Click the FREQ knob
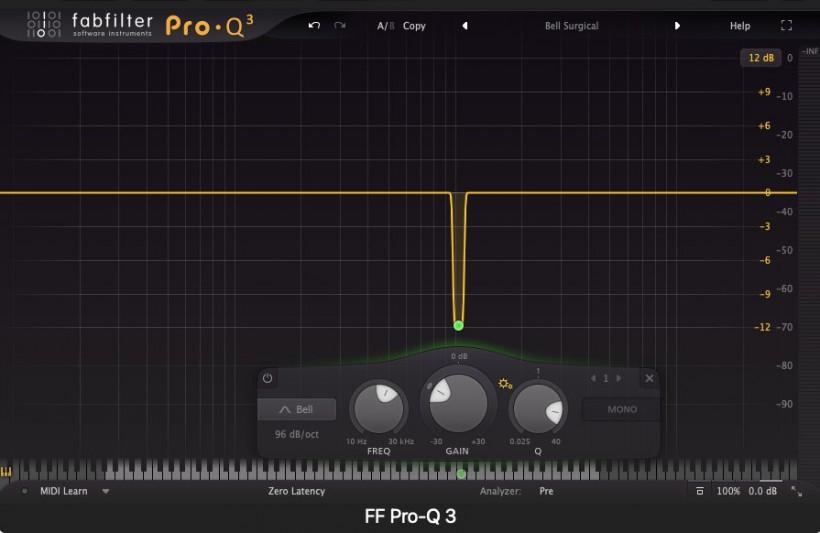Screen dimensions: 820x533 click(x=379, y=407)
